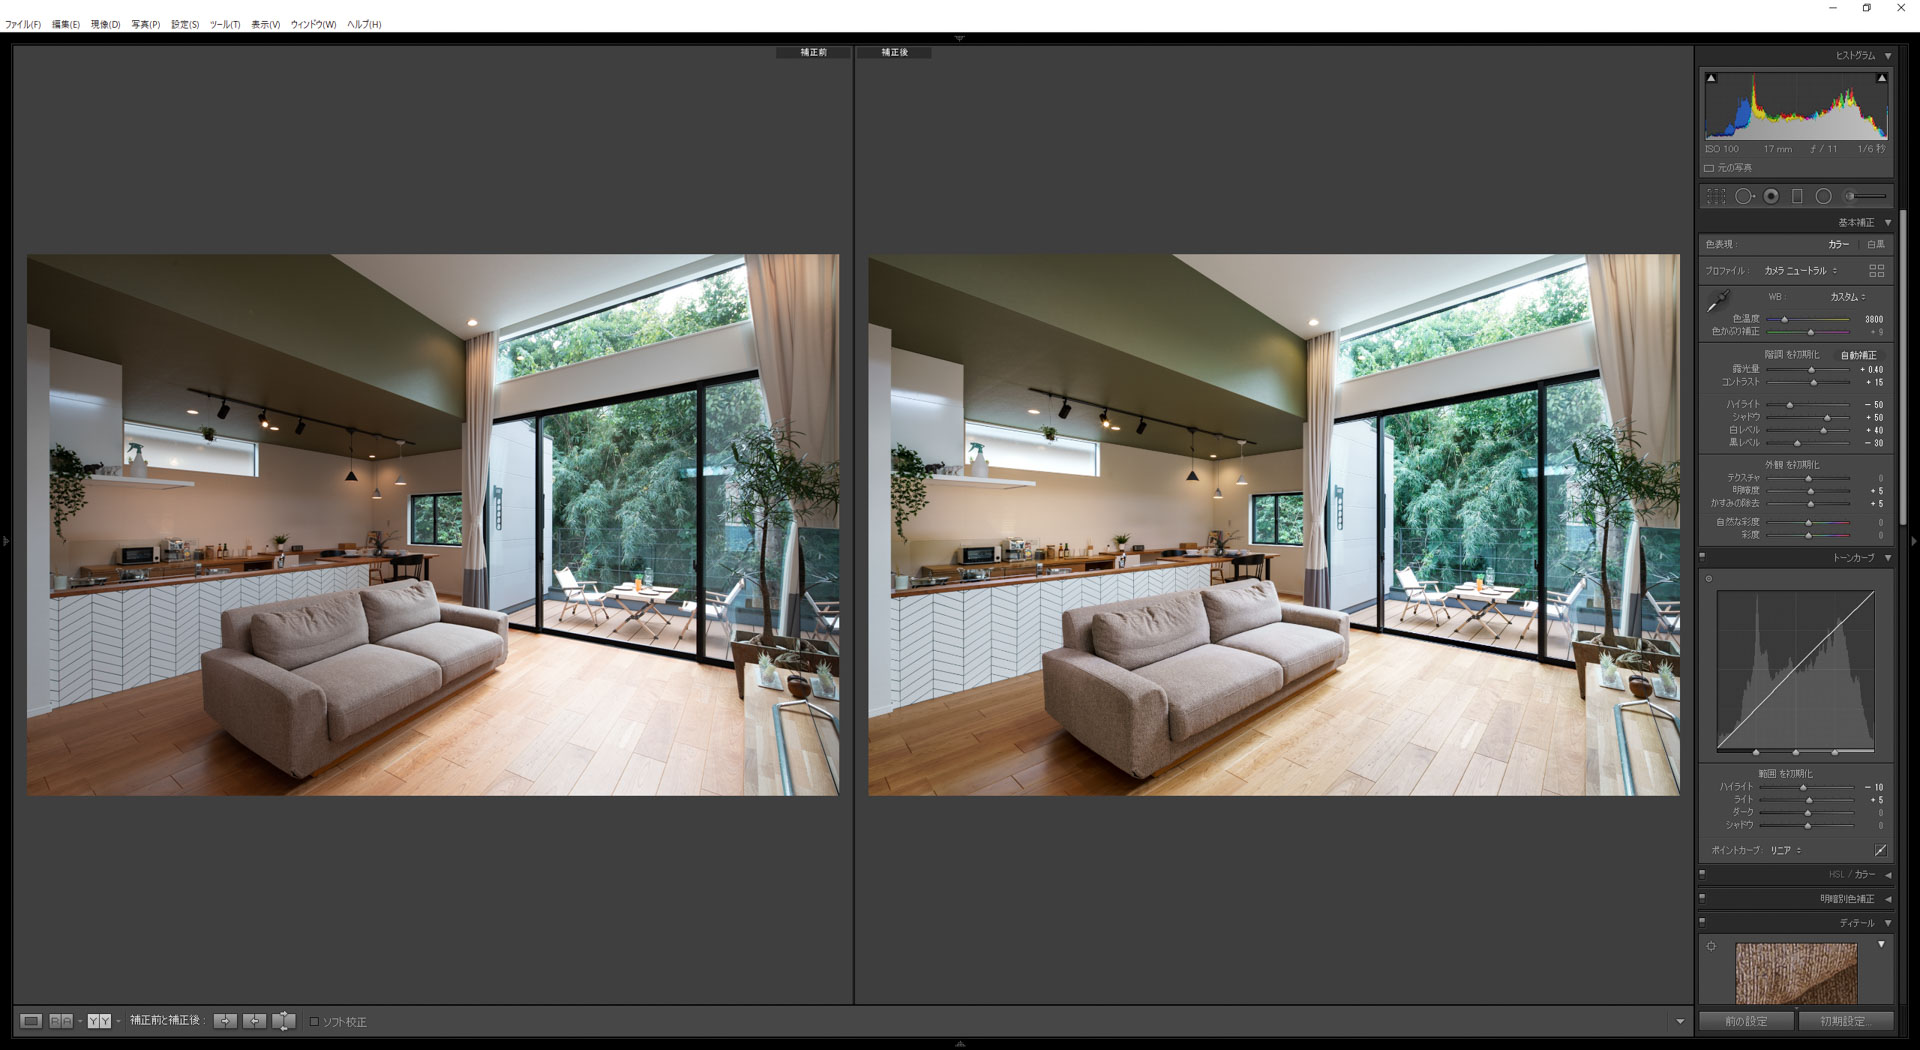Screen dimensions: 1920x1050
Task: Pick the white balance eyedropper
Action: tap(1717, 301)
